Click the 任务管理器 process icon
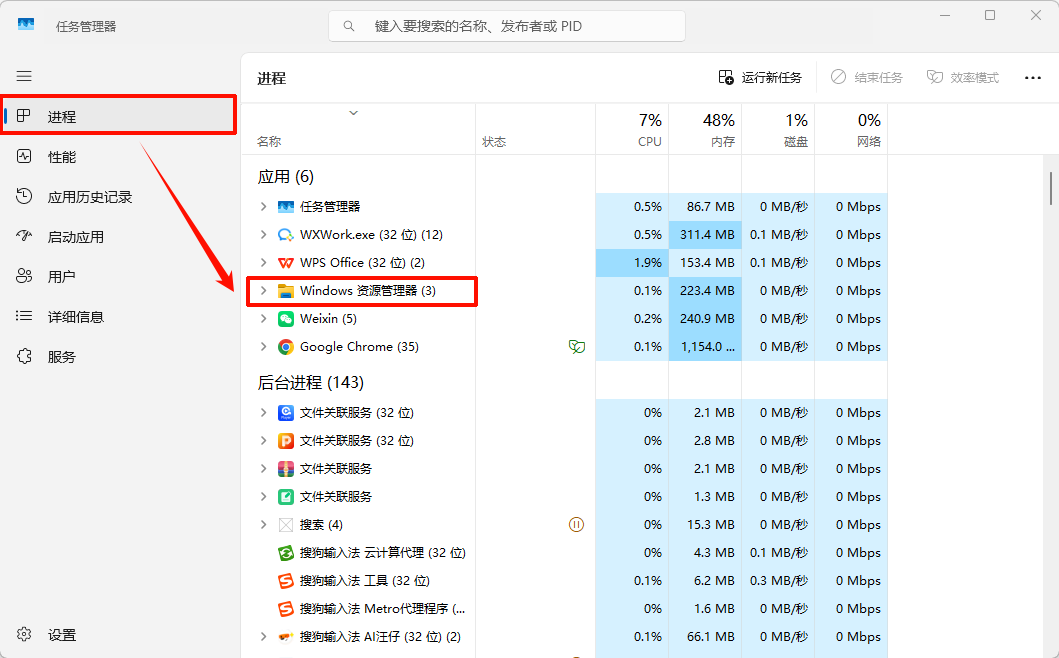Screen dimensions: 1059x658 coord(286,207)
